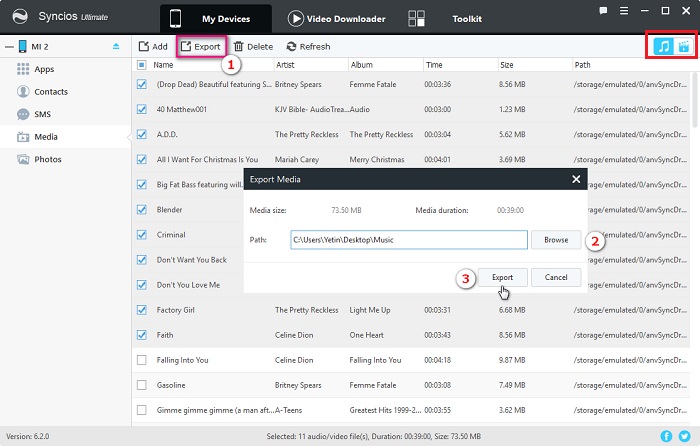Click Browse to choose export folder
The height and width of the screenshot is (446, 700).
[x=556, y=240]
